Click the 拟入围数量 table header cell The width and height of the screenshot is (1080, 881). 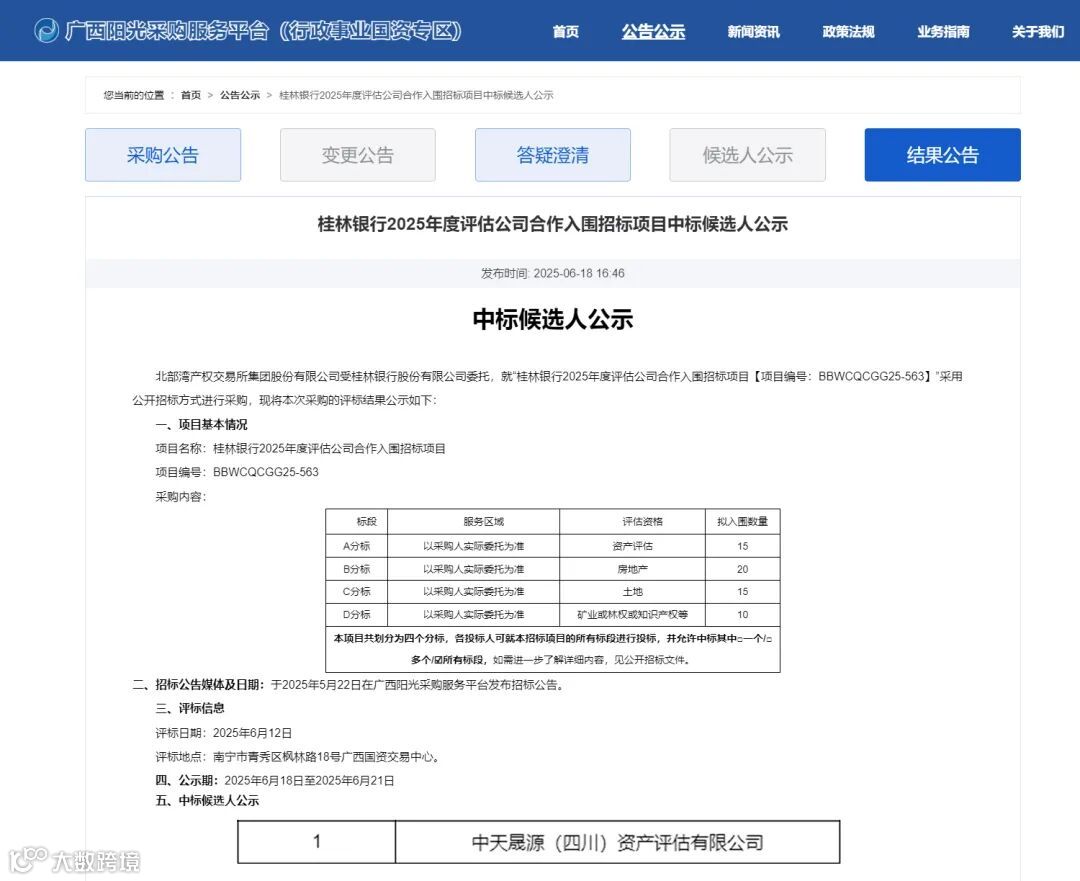[742, 521]
